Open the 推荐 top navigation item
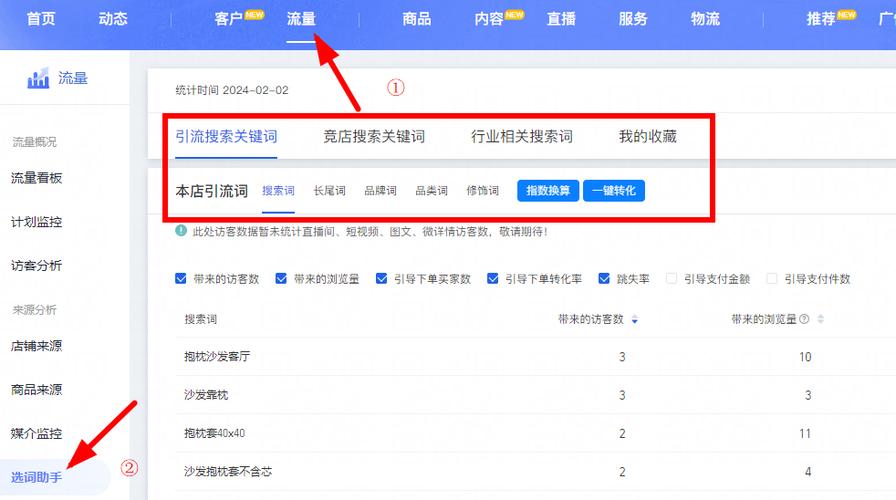 coord(821,19)
